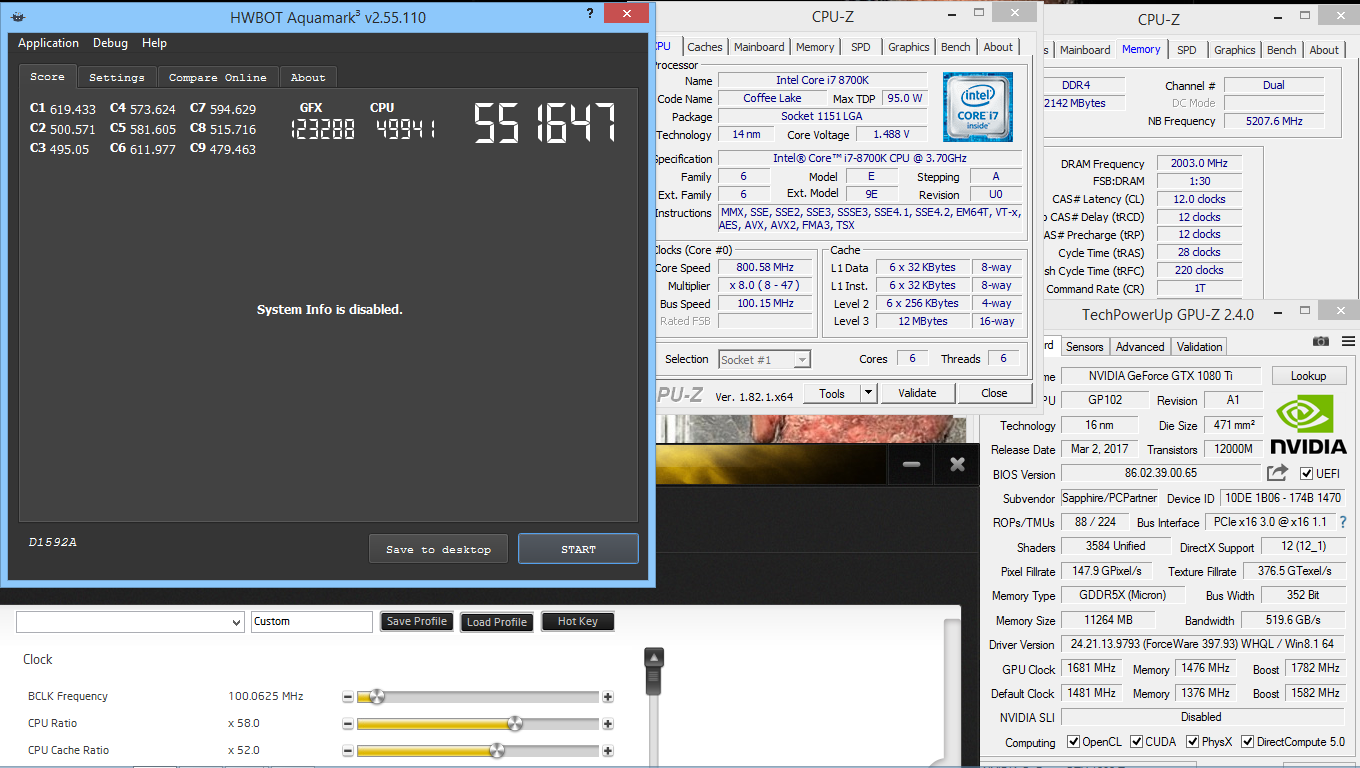1360x768 pixels.
Task: Click the CPU Ratio slider handle
Action: point(515,724)
